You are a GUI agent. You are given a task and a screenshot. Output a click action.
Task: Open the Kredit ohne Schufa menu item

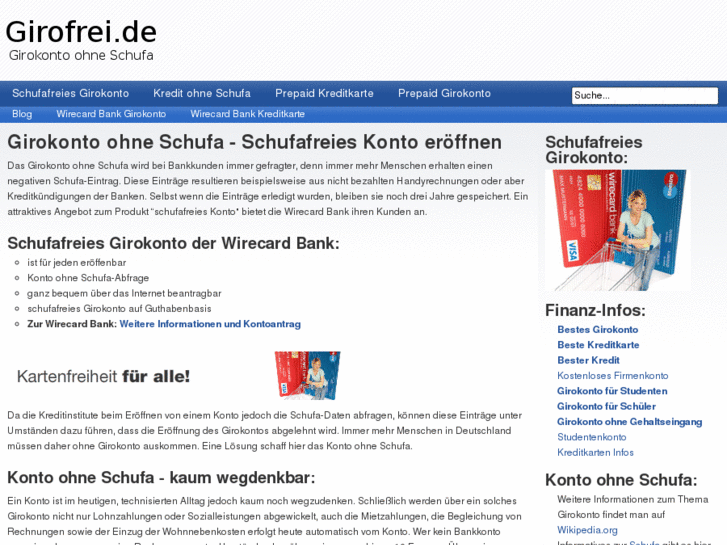tap(202, 93)
